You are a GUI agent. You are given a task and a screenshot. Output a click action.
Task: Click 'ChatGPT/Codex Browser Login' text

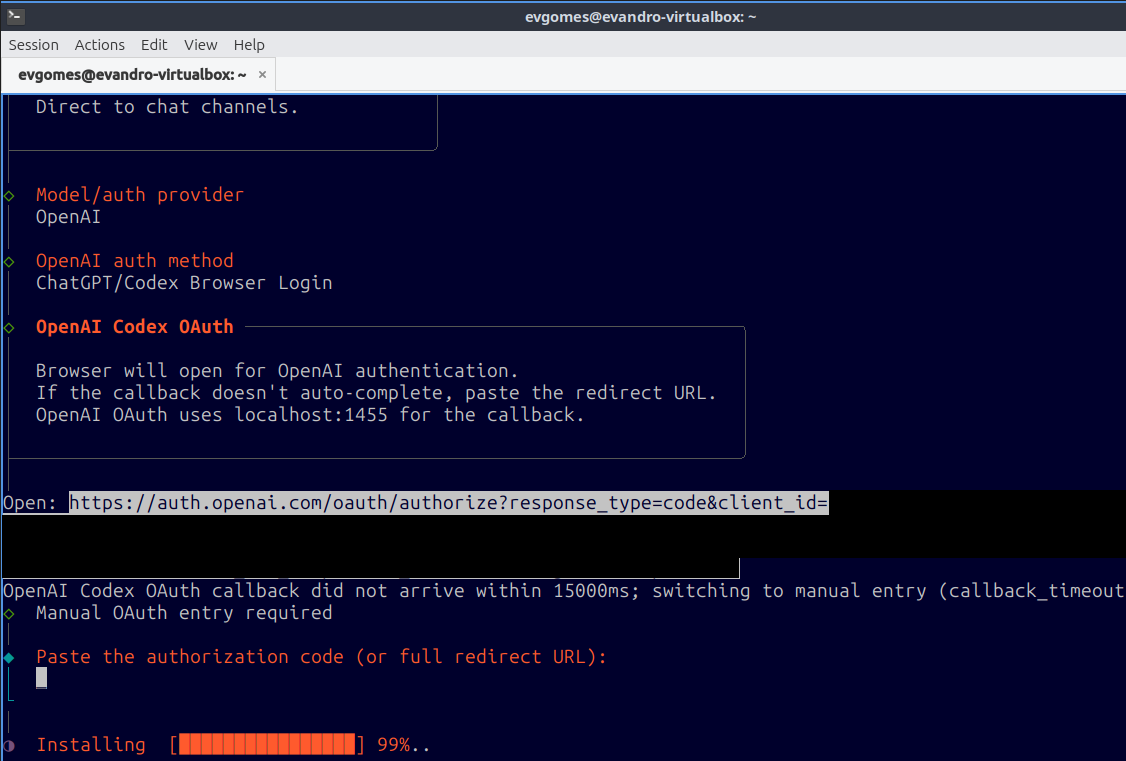(184, 283)
